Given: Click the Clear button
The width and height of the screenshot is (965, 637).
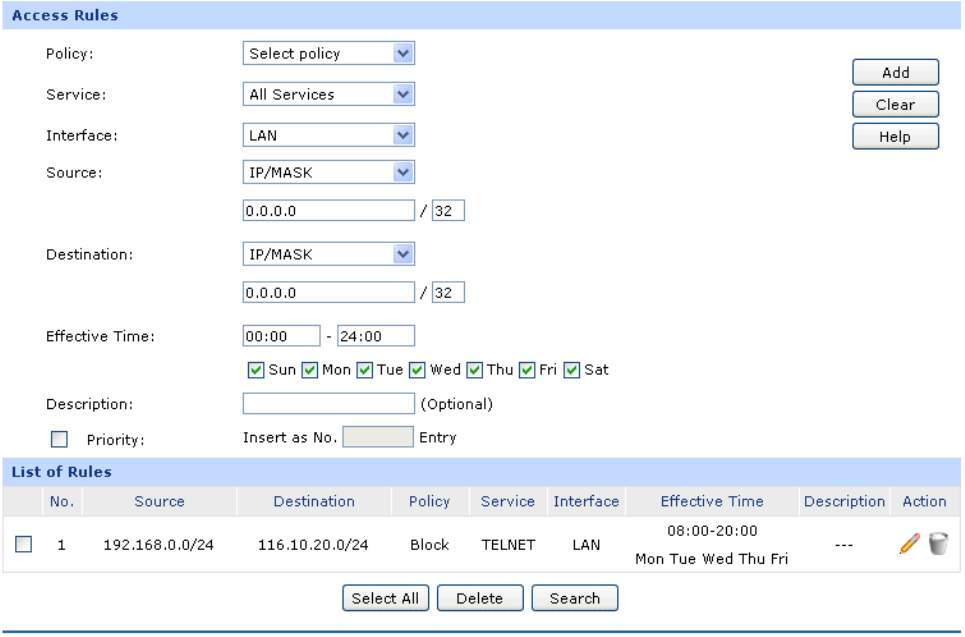Looking at the screenshot, I should point(895,105).
